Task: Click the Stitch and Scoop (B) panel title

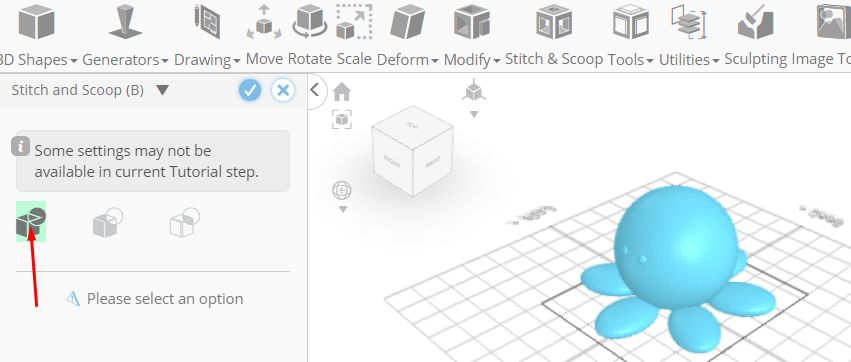Action: click(x=78, y=90)
